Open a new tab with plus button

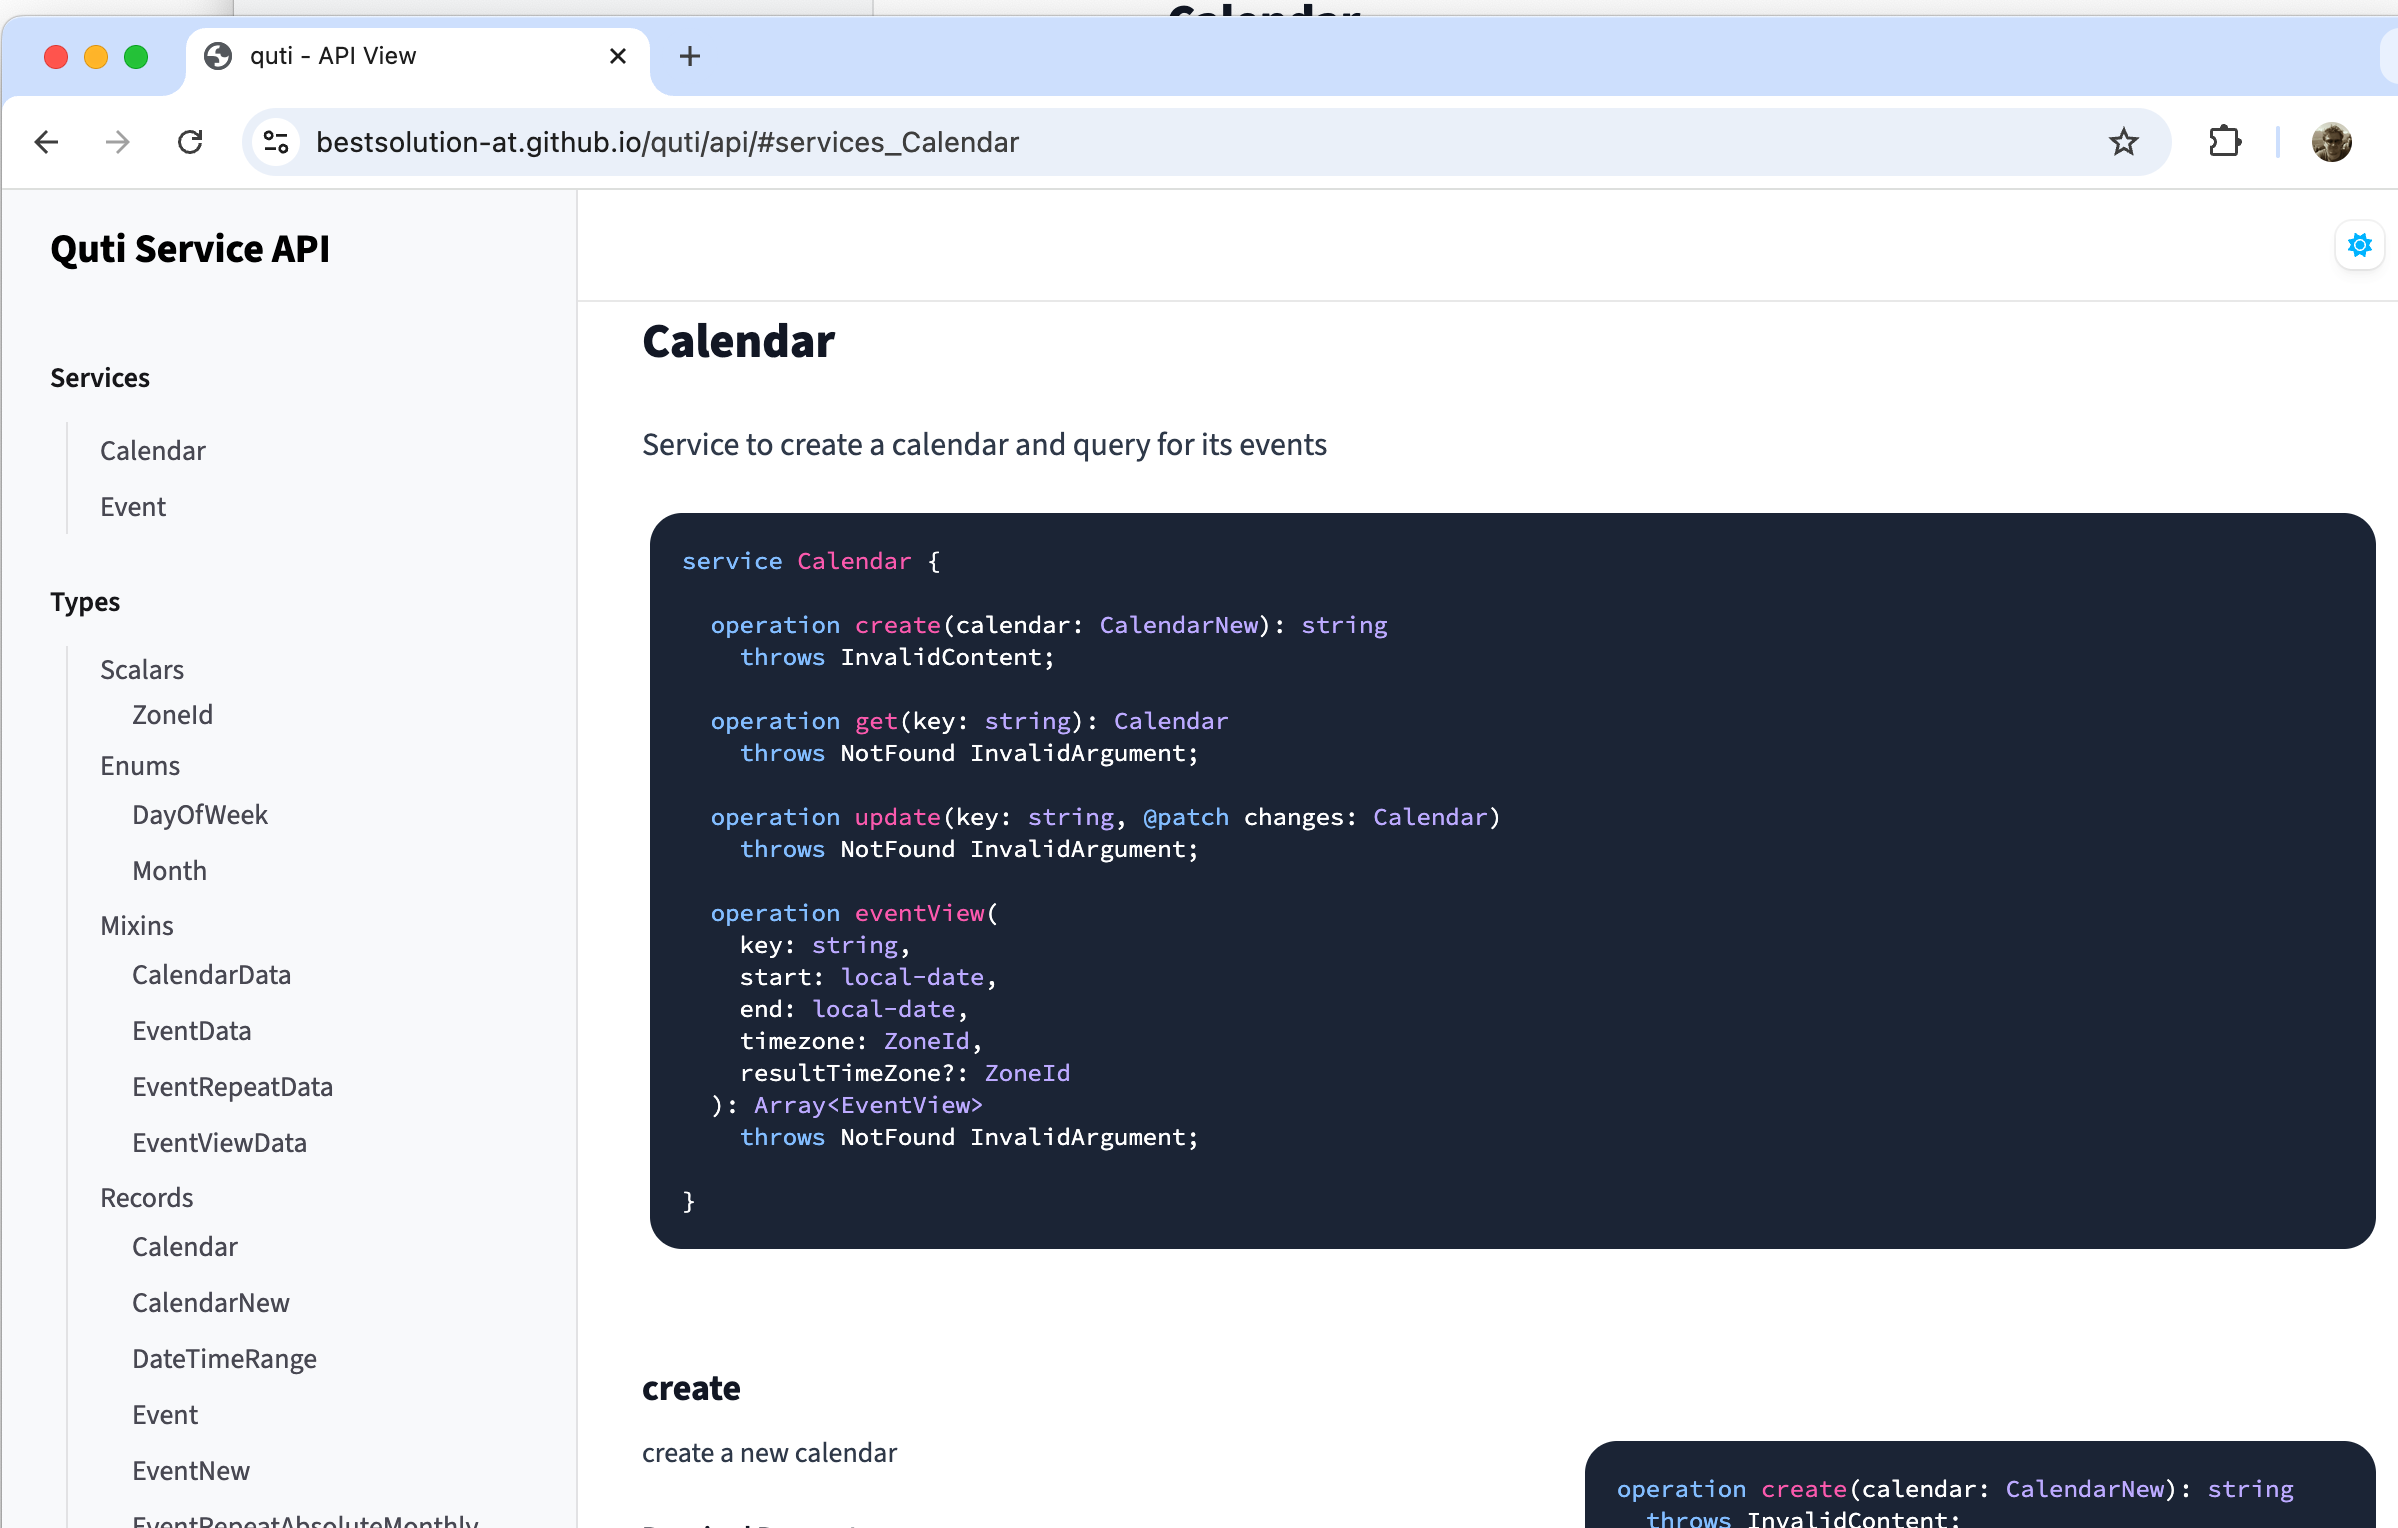point(689,56)
